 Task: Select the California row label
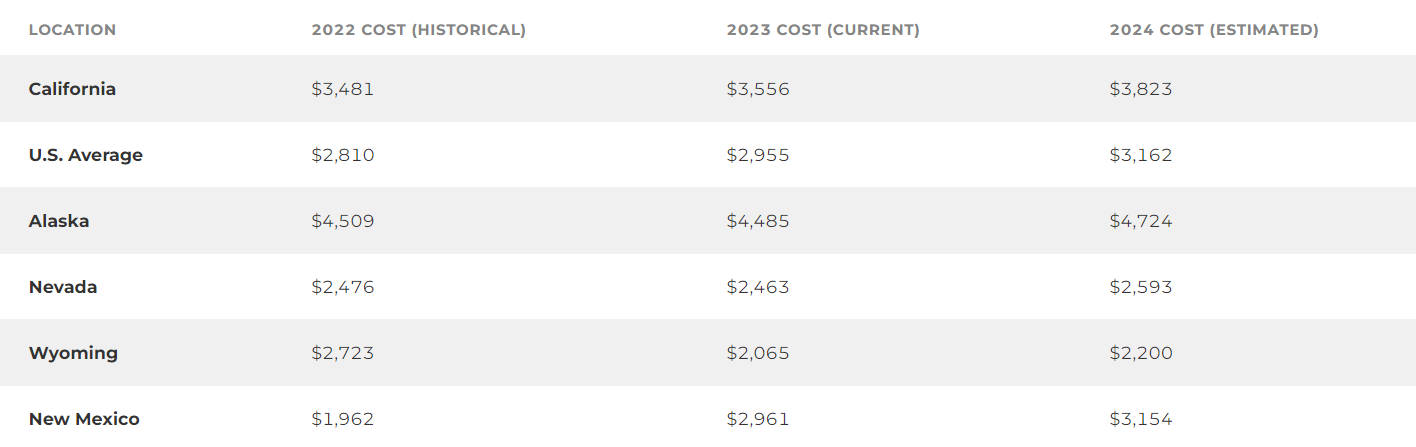coord(72,89)
